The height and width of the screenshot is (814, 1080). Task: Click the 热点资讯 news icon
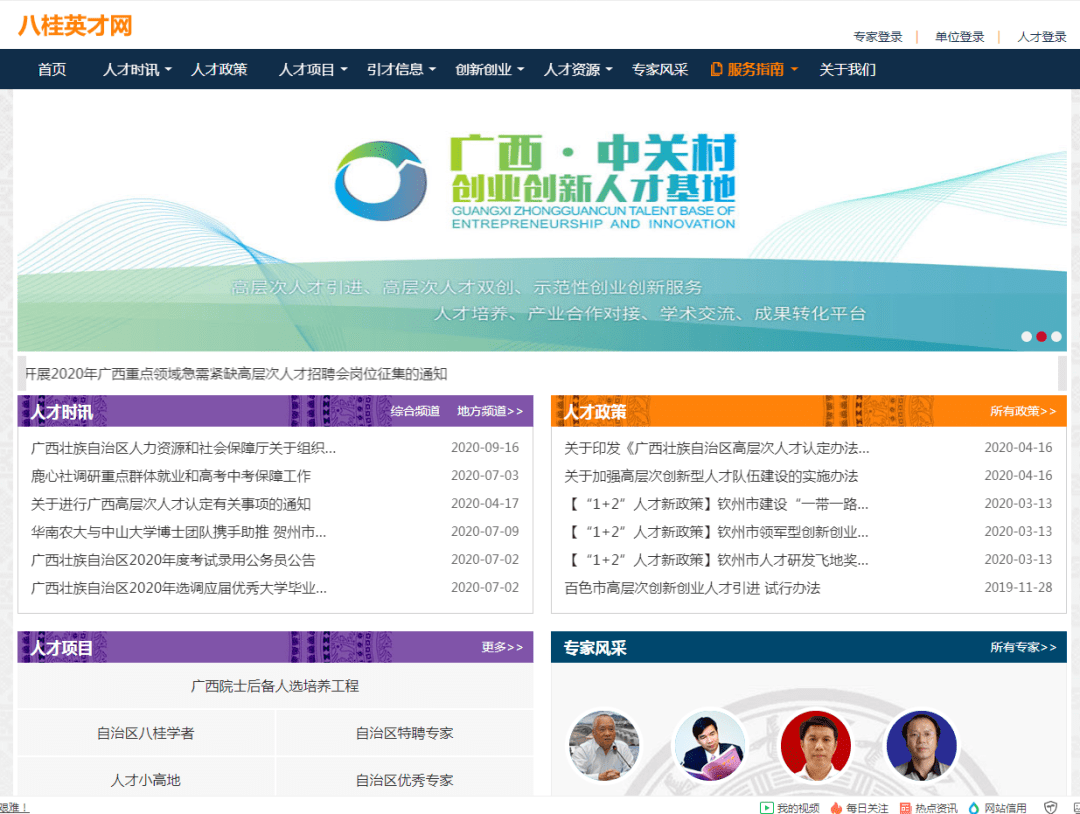pyautogui.click(x=905, y=808)
